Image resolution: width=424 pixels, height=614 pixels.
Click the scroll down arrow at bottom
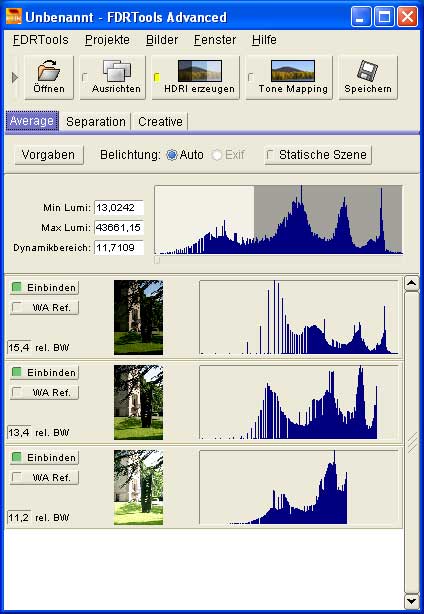pyautogui.click(x=411, y=600)
